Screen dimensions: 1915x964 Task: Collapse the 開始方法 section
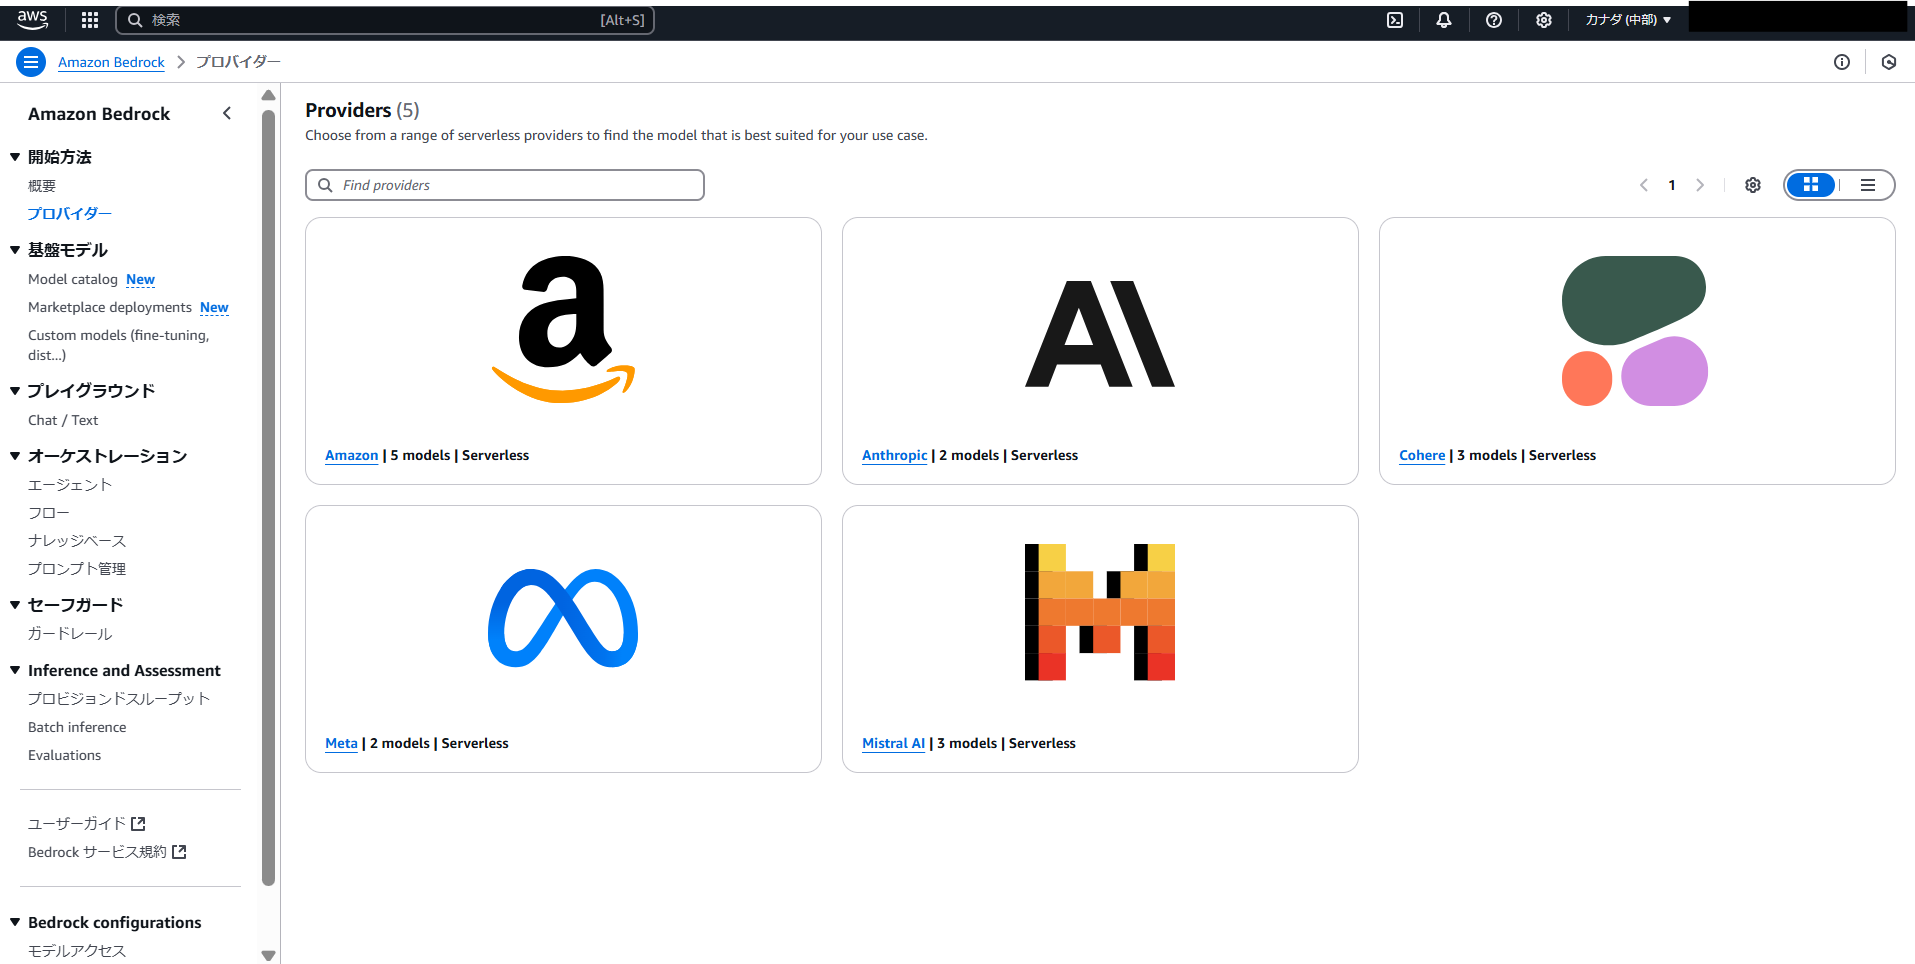[15, 157]
